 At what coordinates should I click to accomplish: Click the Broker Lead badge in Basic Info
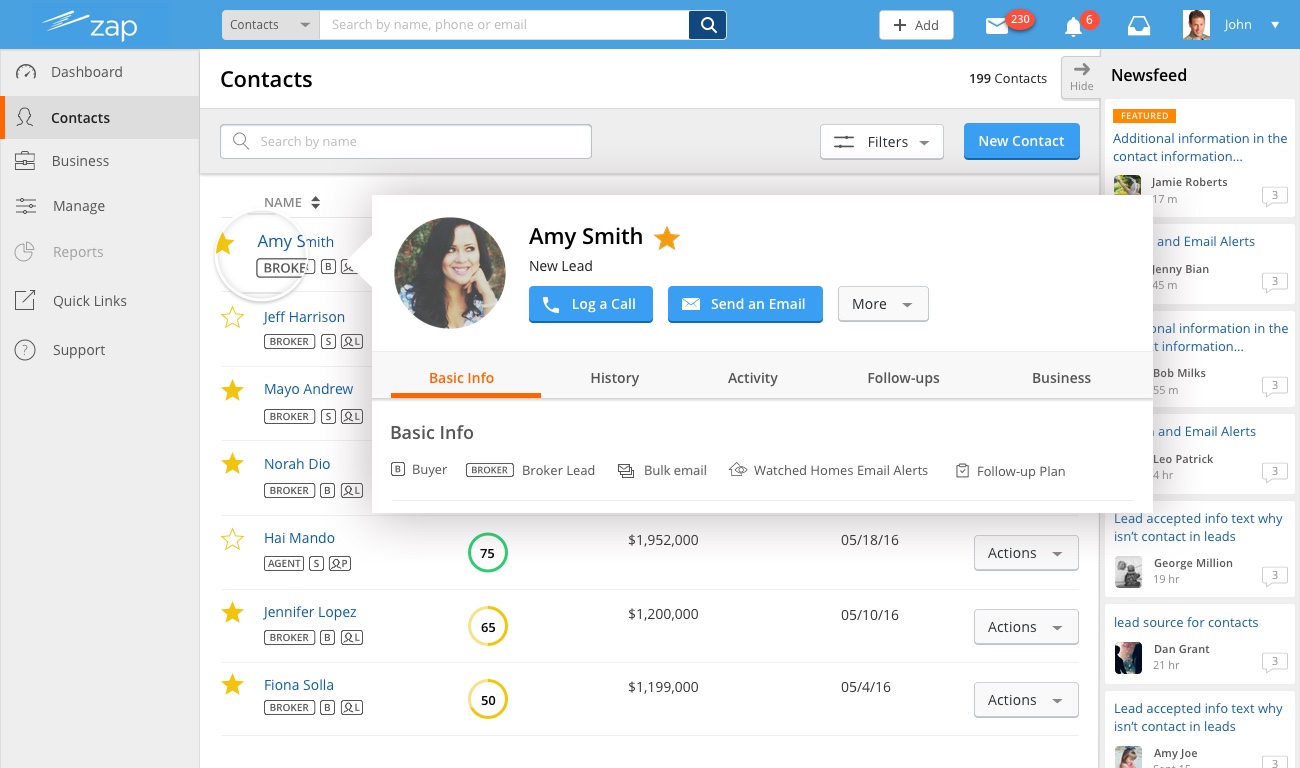490,470
